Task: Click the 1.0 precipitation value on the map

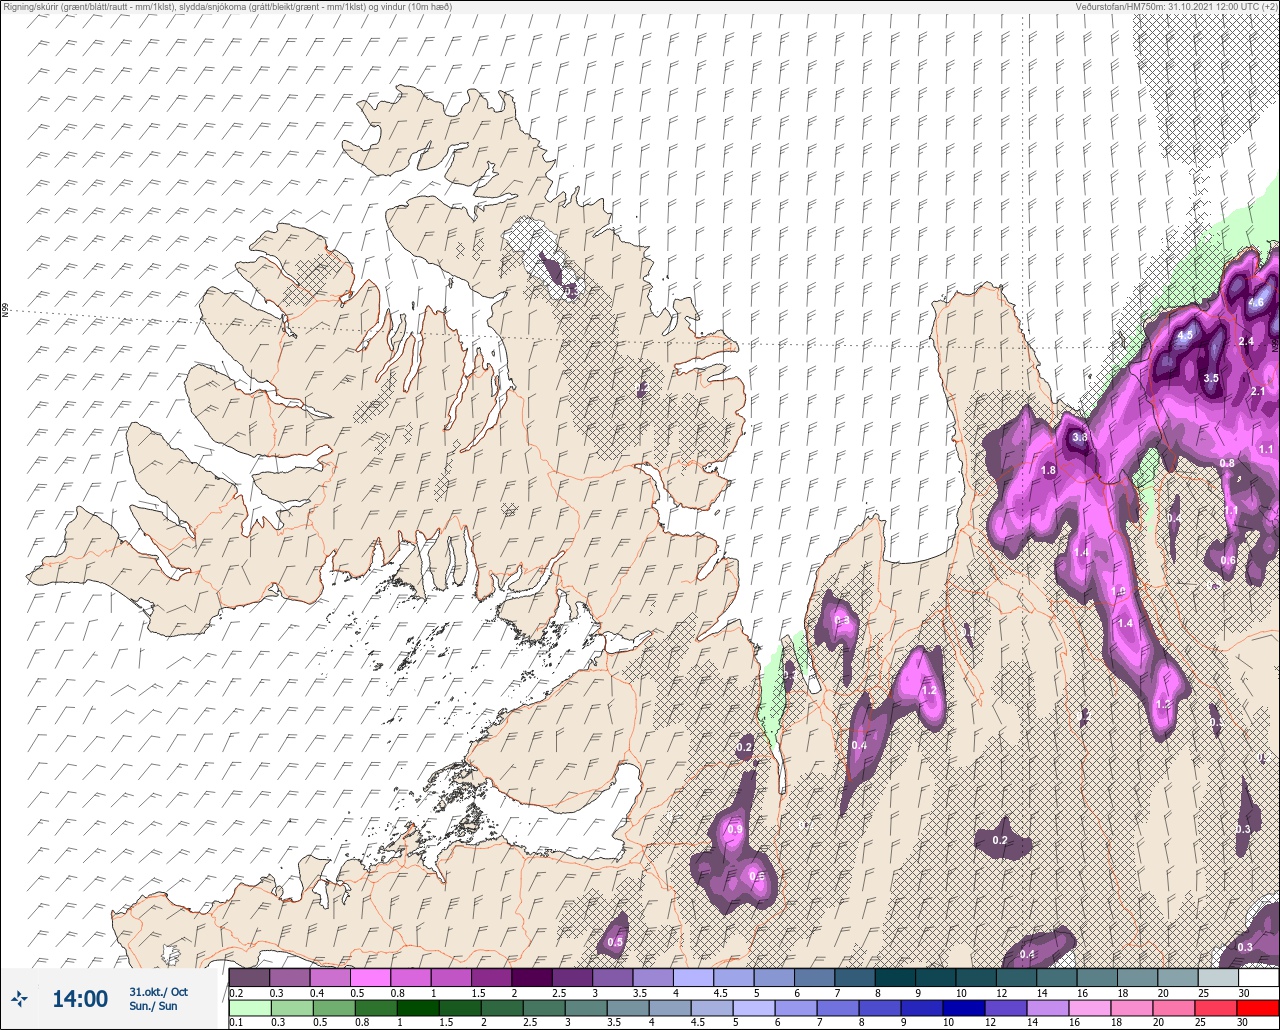Action: 1118,592
